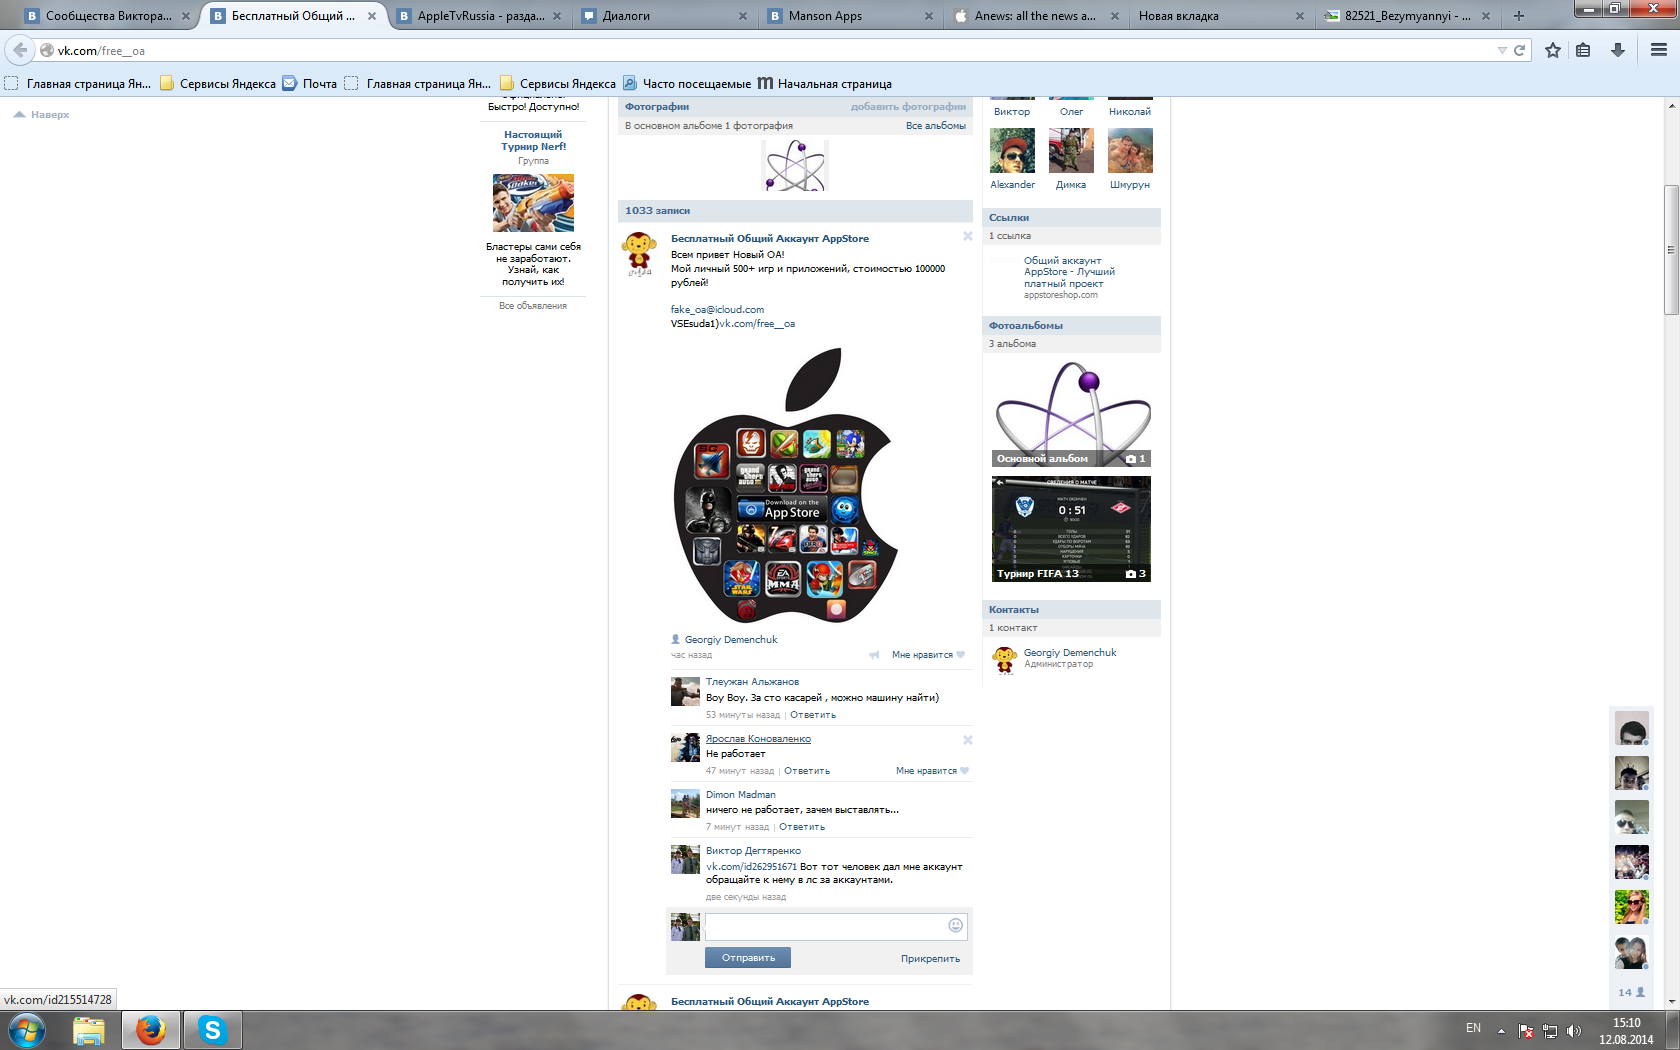Open the Настоящий Турнир Nerf ad title
Image resolution: width=1680 pixels, height=1050 pixels.
coord(533,141)
